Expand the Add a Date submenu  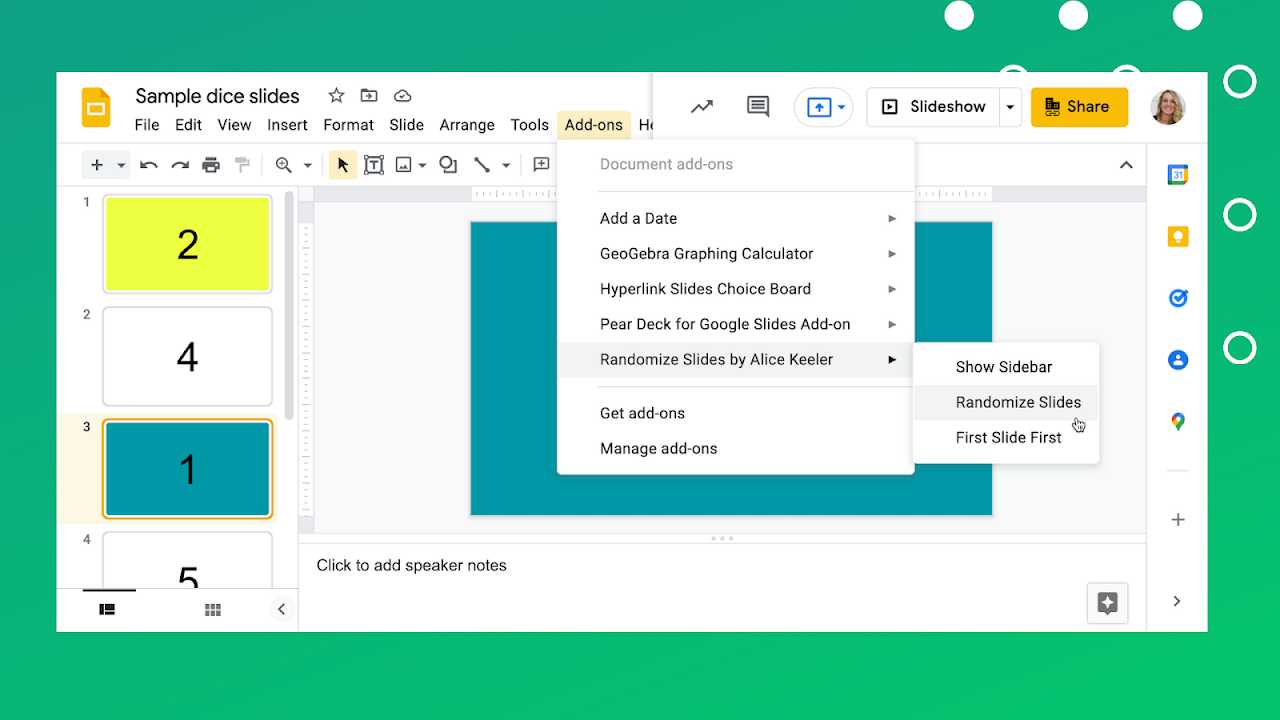[x=736, y=219]
